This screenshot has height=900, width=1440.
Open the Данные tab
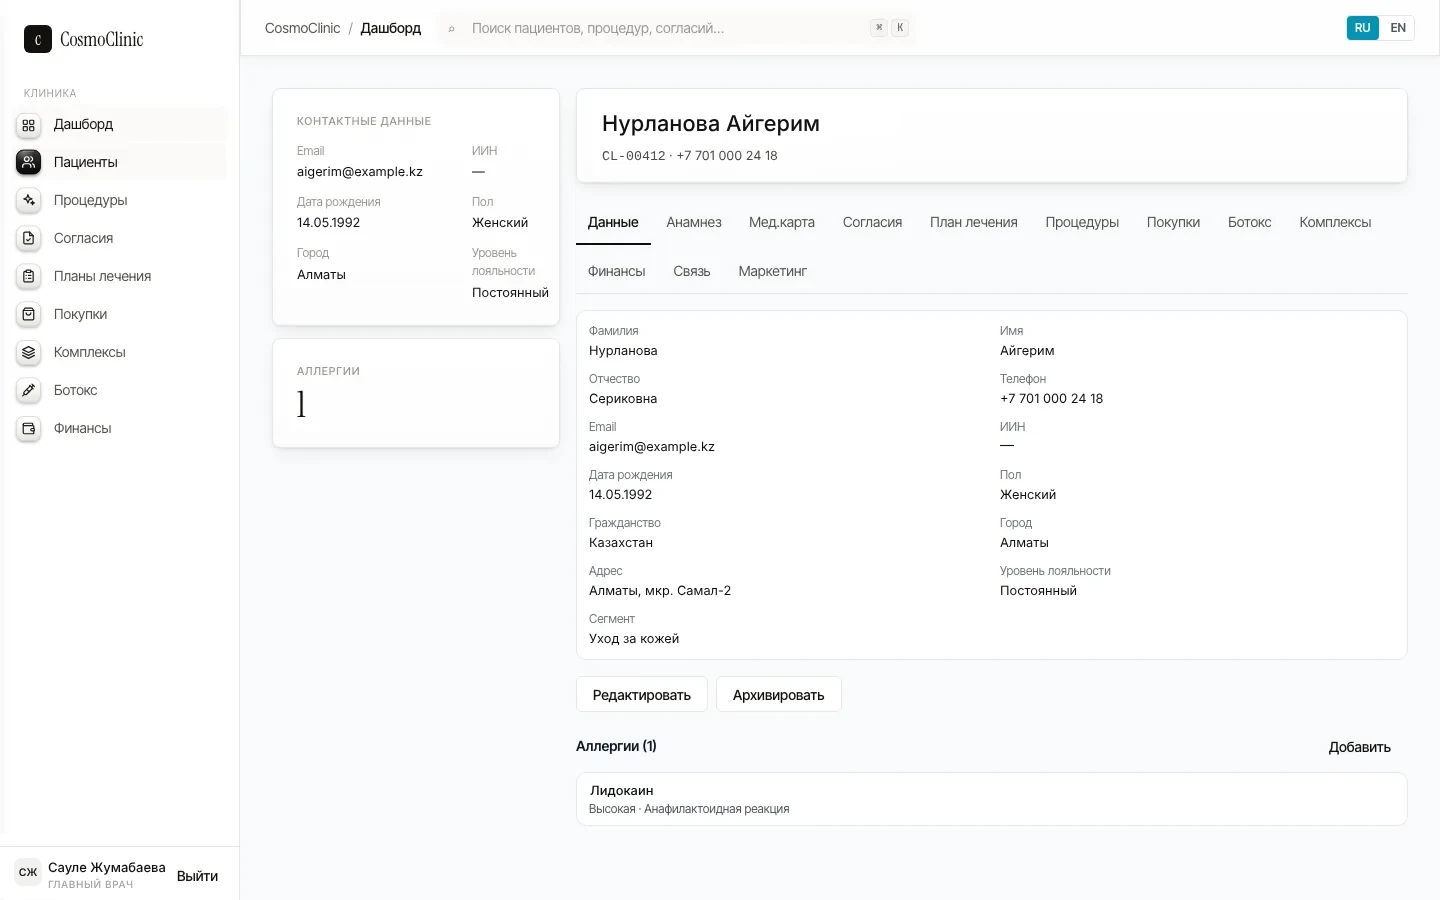[613, 222]
